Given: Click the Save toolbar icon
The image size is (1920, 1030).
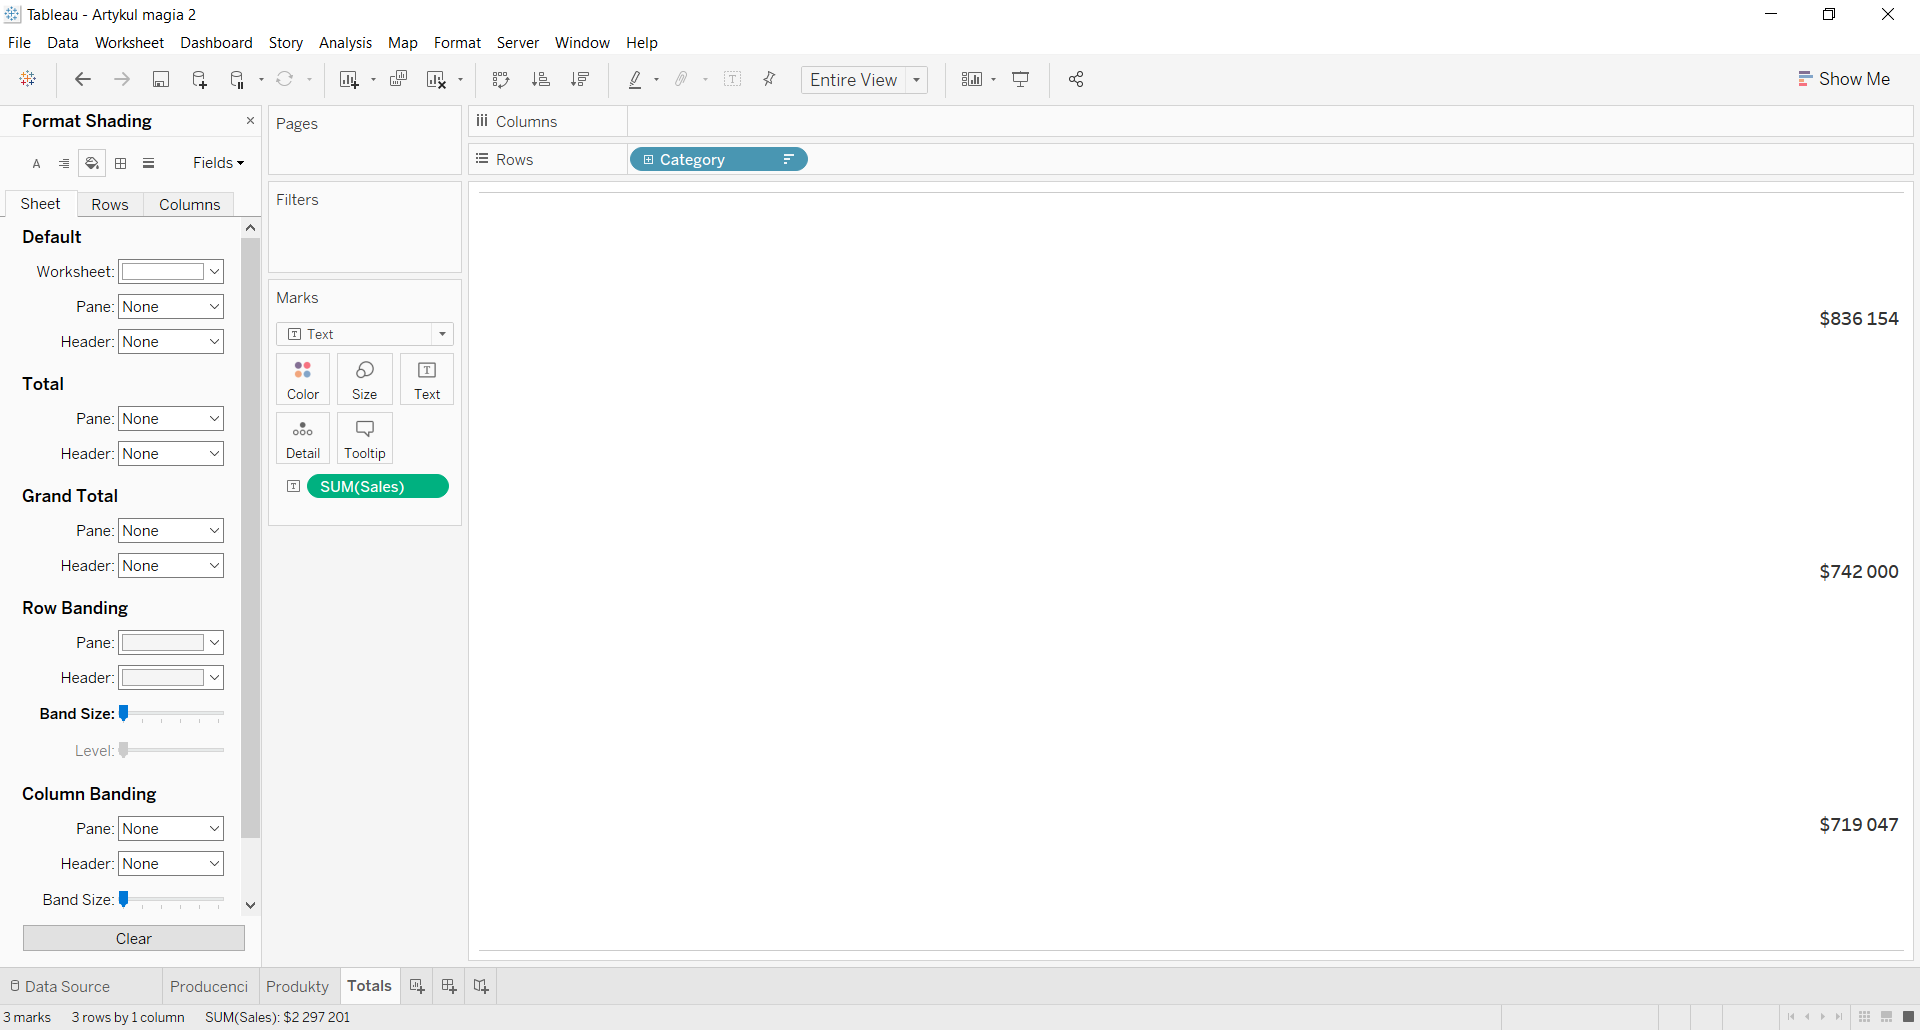Looking at the screenshot, I should coord(160,80).
